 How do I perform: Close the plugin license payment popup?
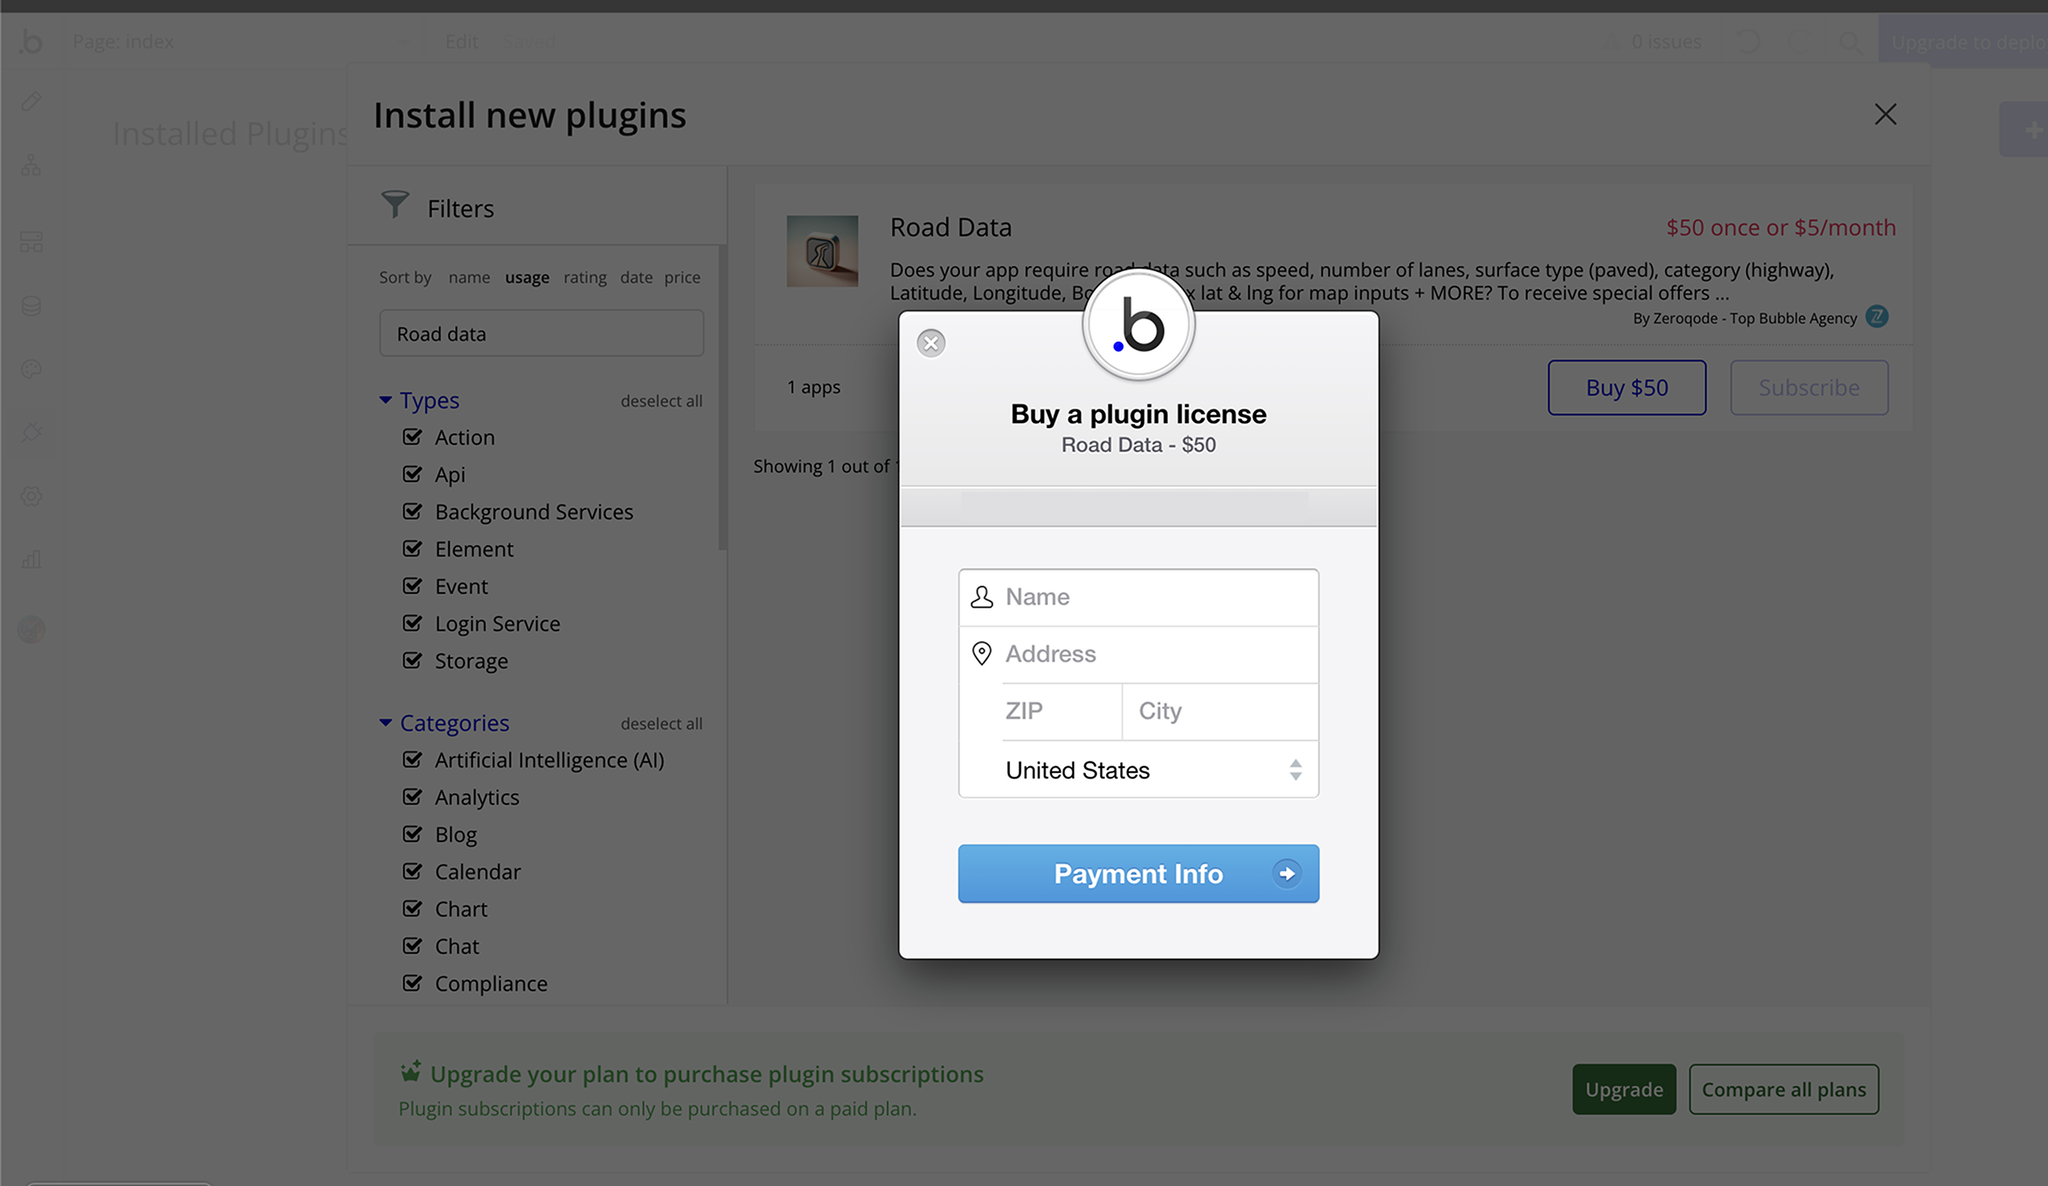coord(931,343)
